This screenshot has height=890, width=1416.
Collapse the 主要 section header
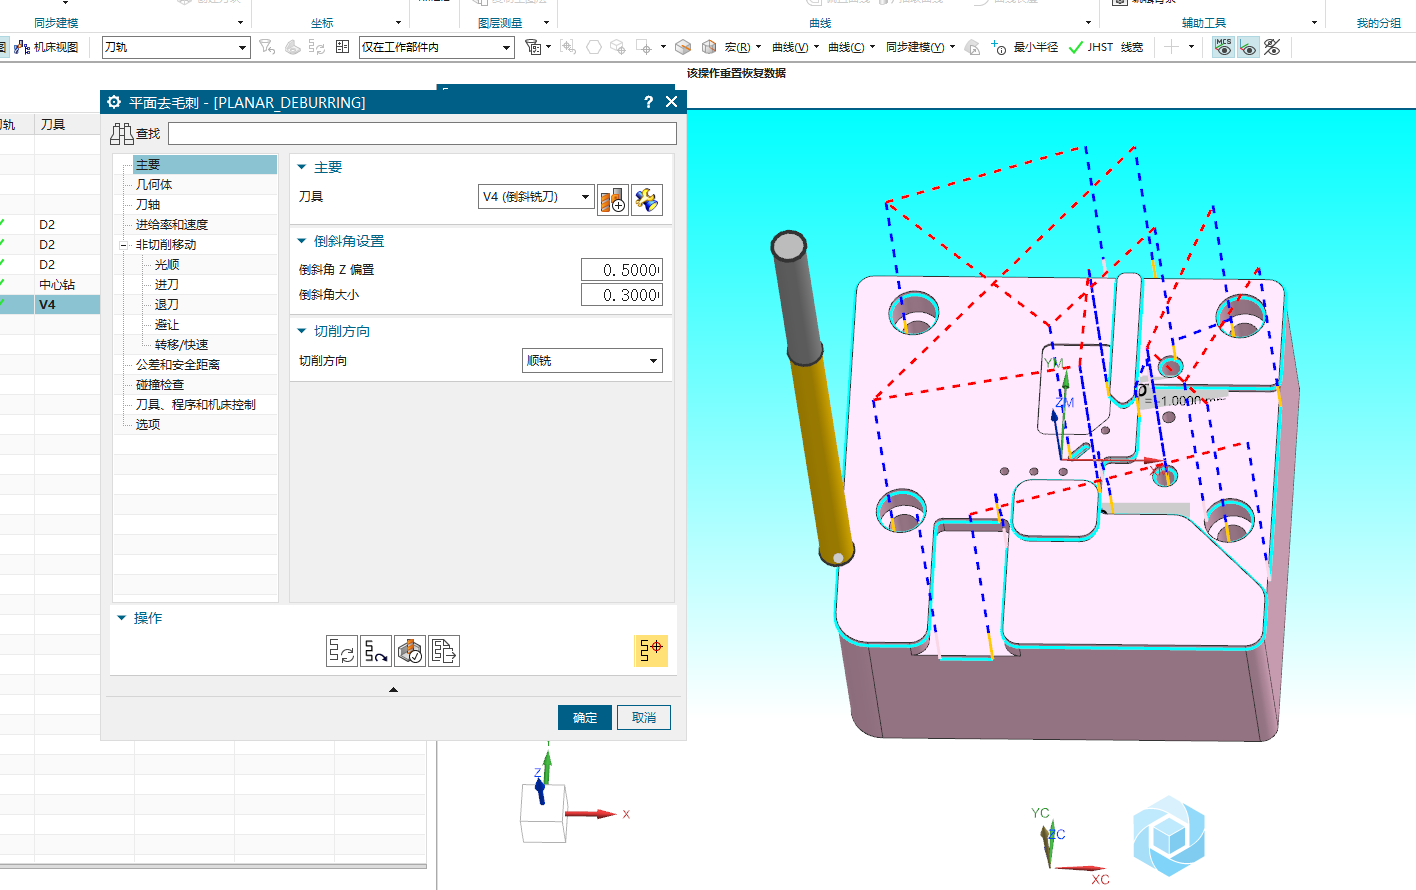(x=302, y=167)
